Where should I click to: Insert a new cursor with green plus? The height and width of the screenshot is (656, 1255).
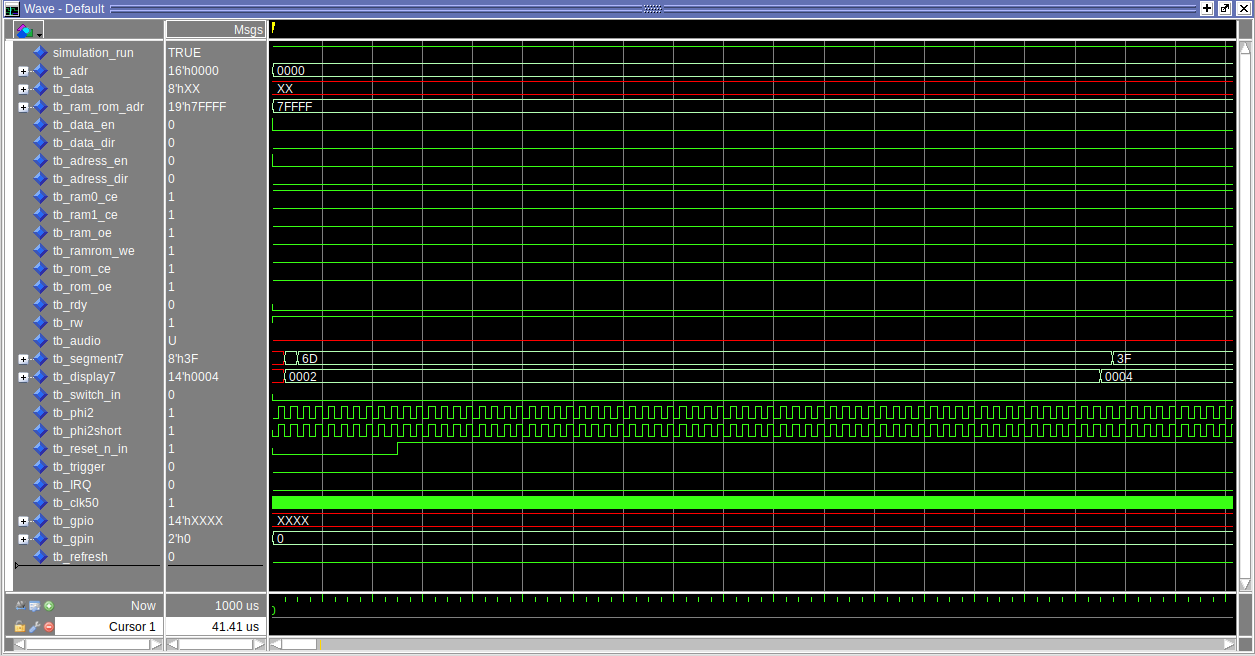[x=48, y=605]
